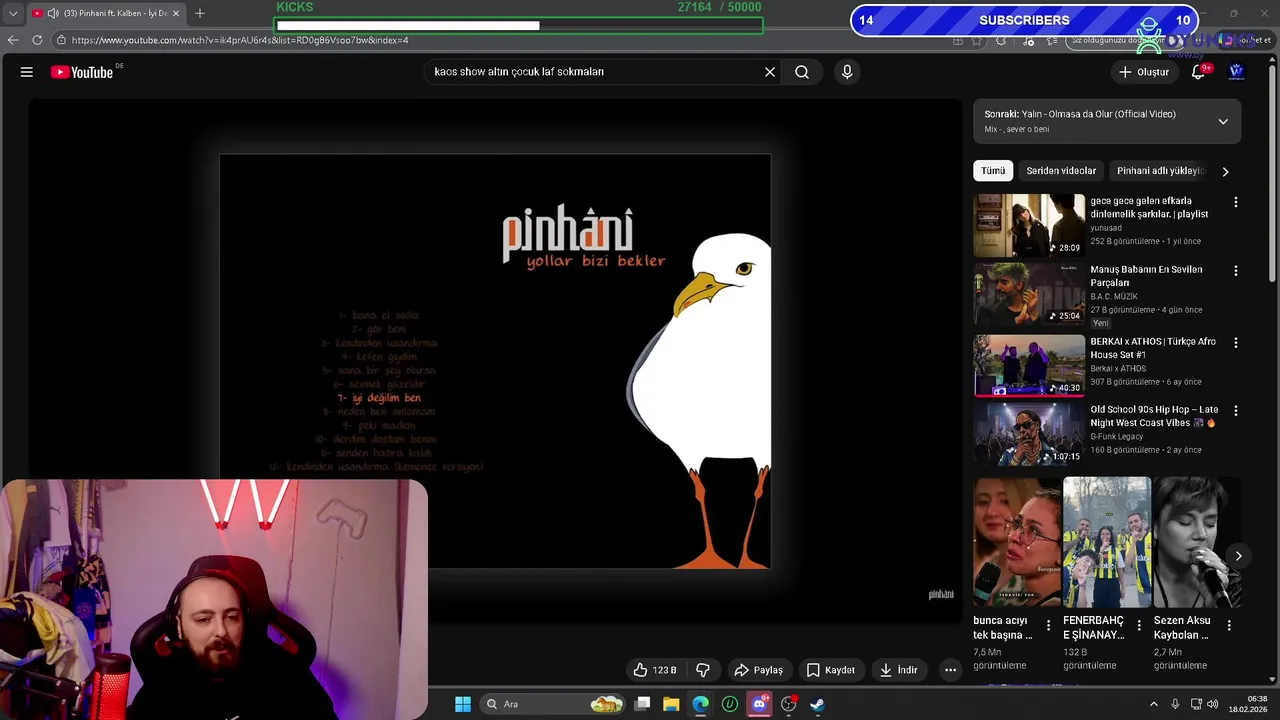Open 'Old School 90s Hip Hop' video title
The height and width of the screenshot is (720, 1280).
coord(1154,416)
